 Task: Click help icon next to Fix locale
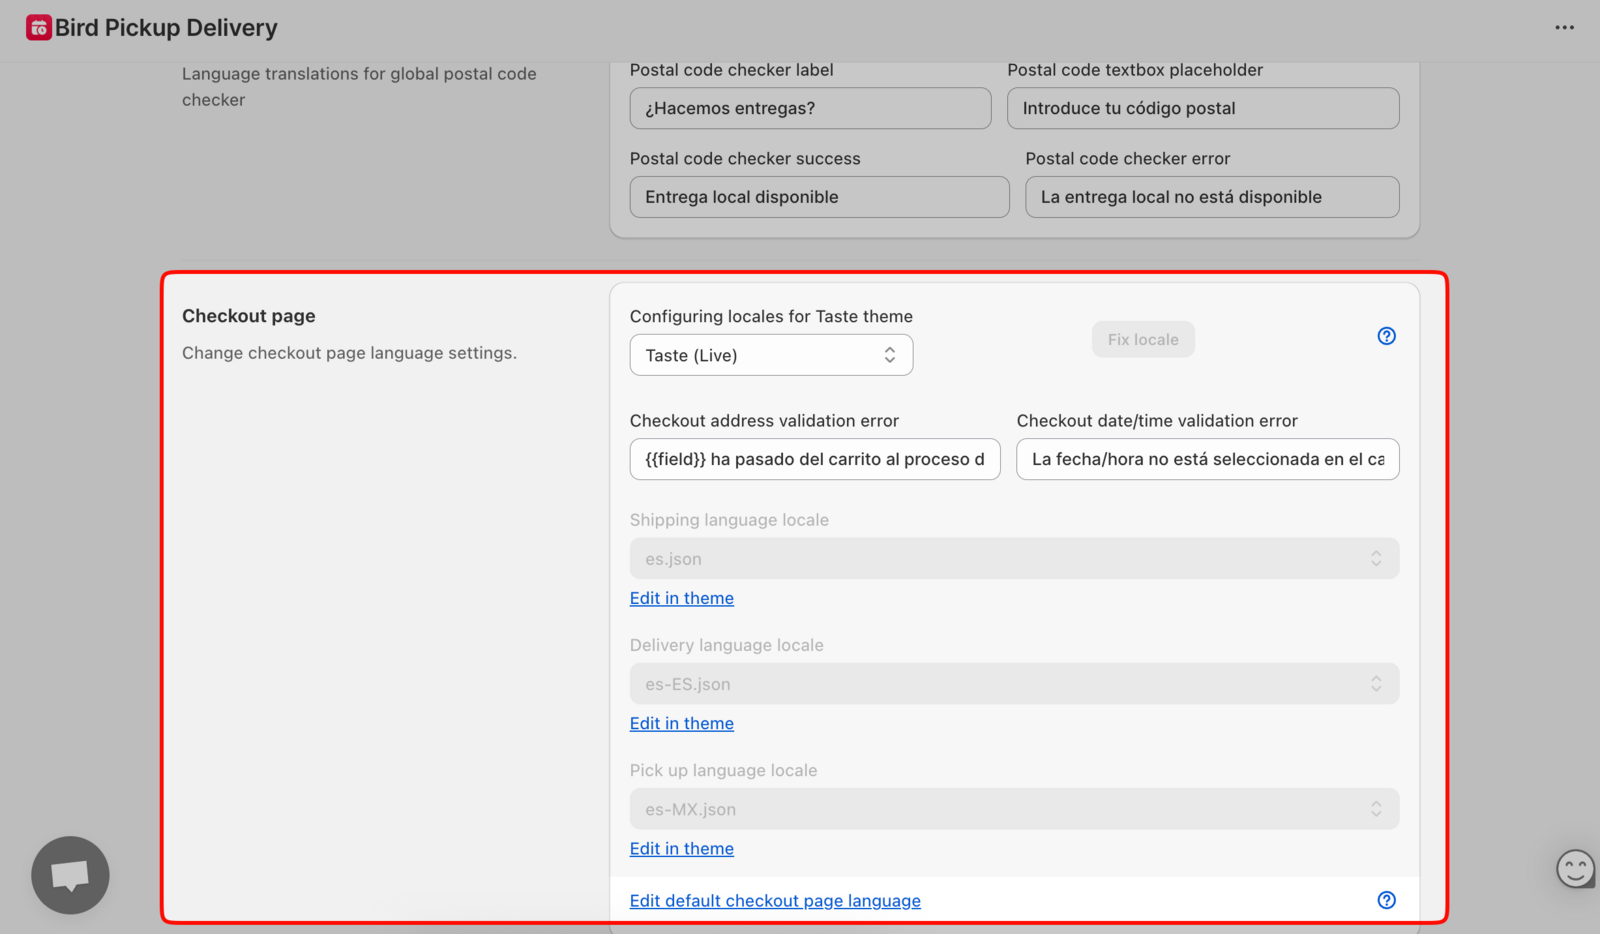pos(1386,336)
